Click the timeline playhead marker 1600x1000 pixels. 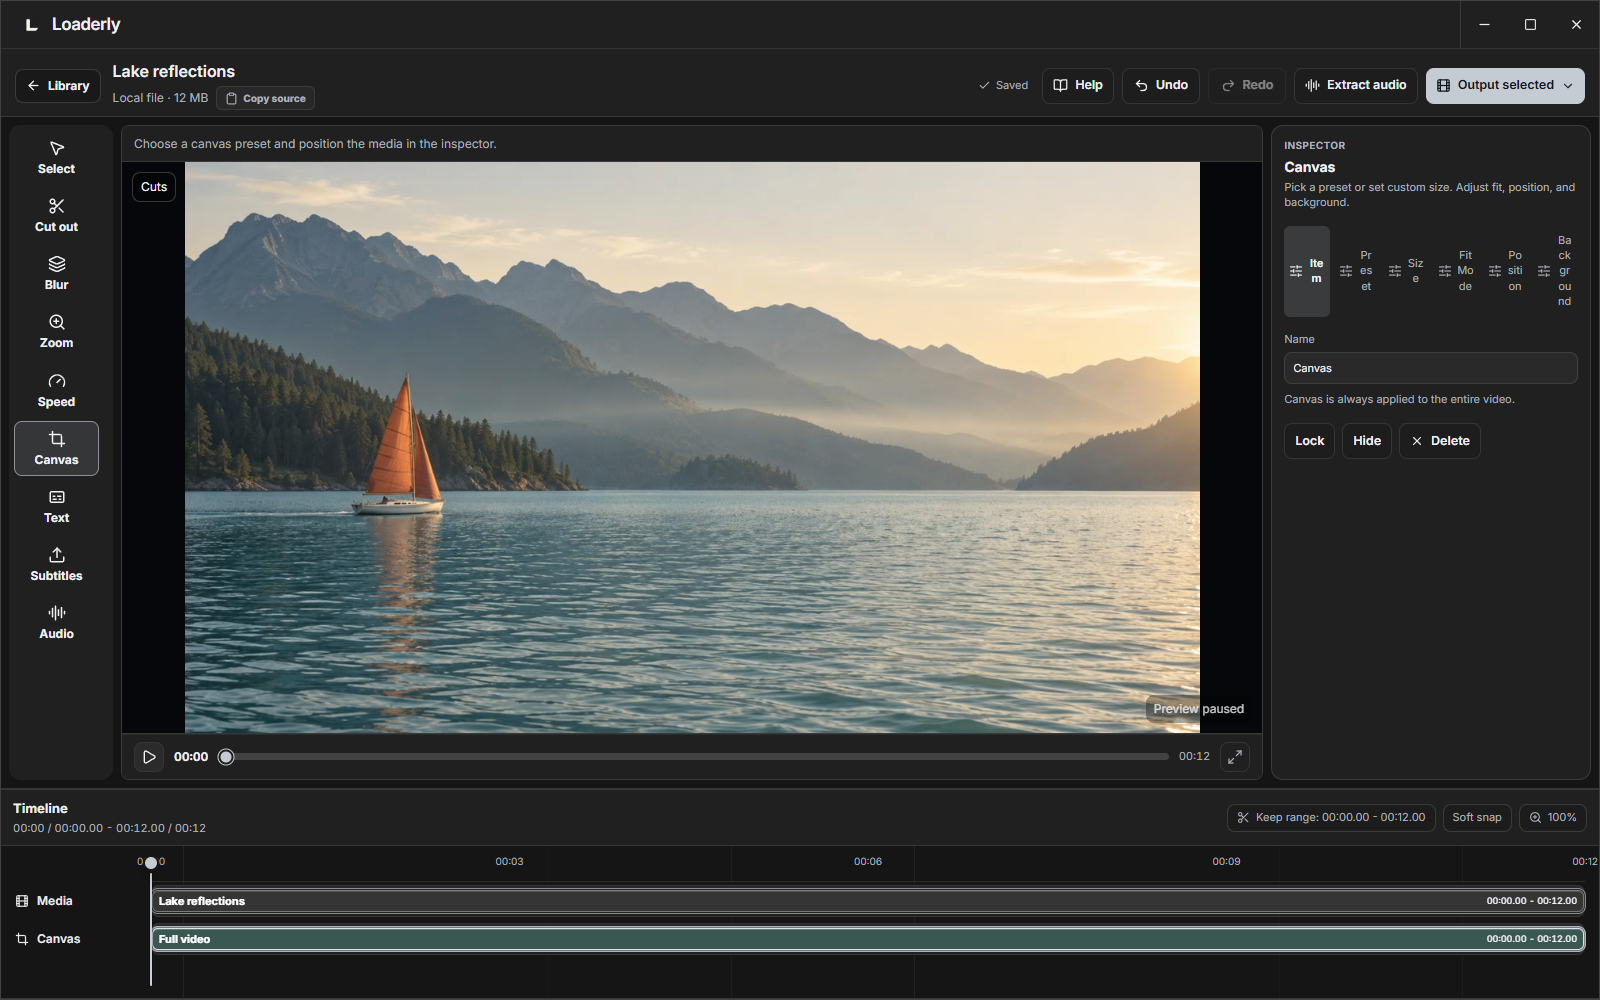(151, 862)
